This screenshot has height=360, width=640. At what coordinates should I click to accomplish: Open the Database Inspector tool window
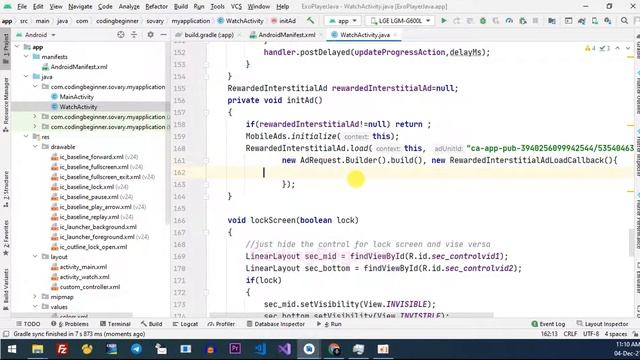[x=276, y=324]
